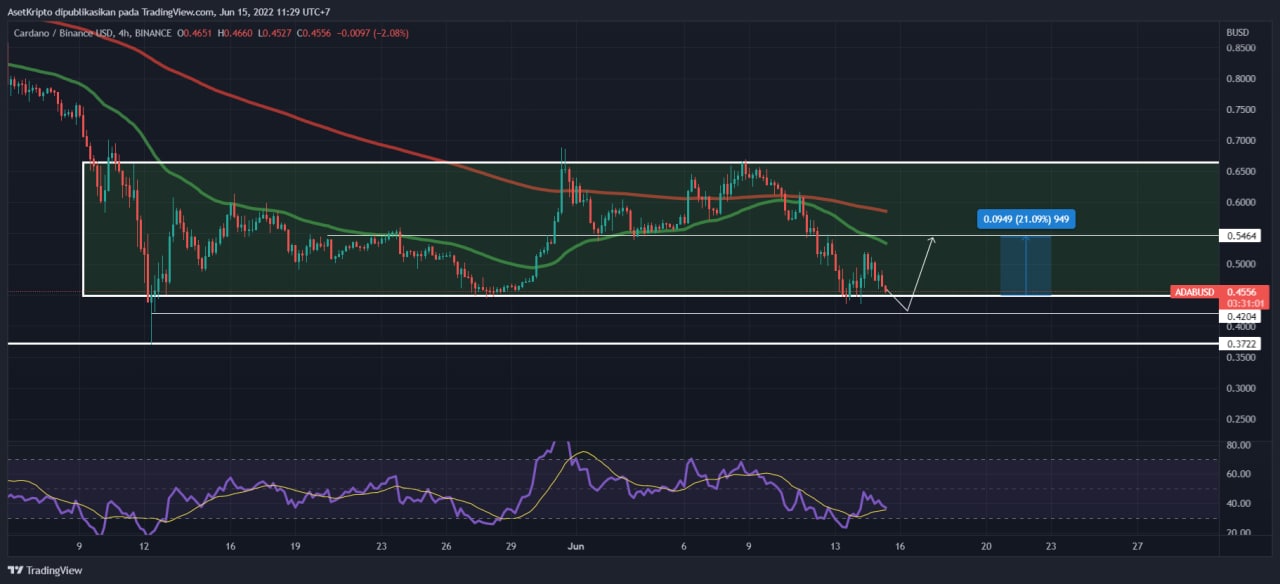Click the 0.3000 price axis label
Viewport: 1280px width, 584px height.
(1241, 388)
